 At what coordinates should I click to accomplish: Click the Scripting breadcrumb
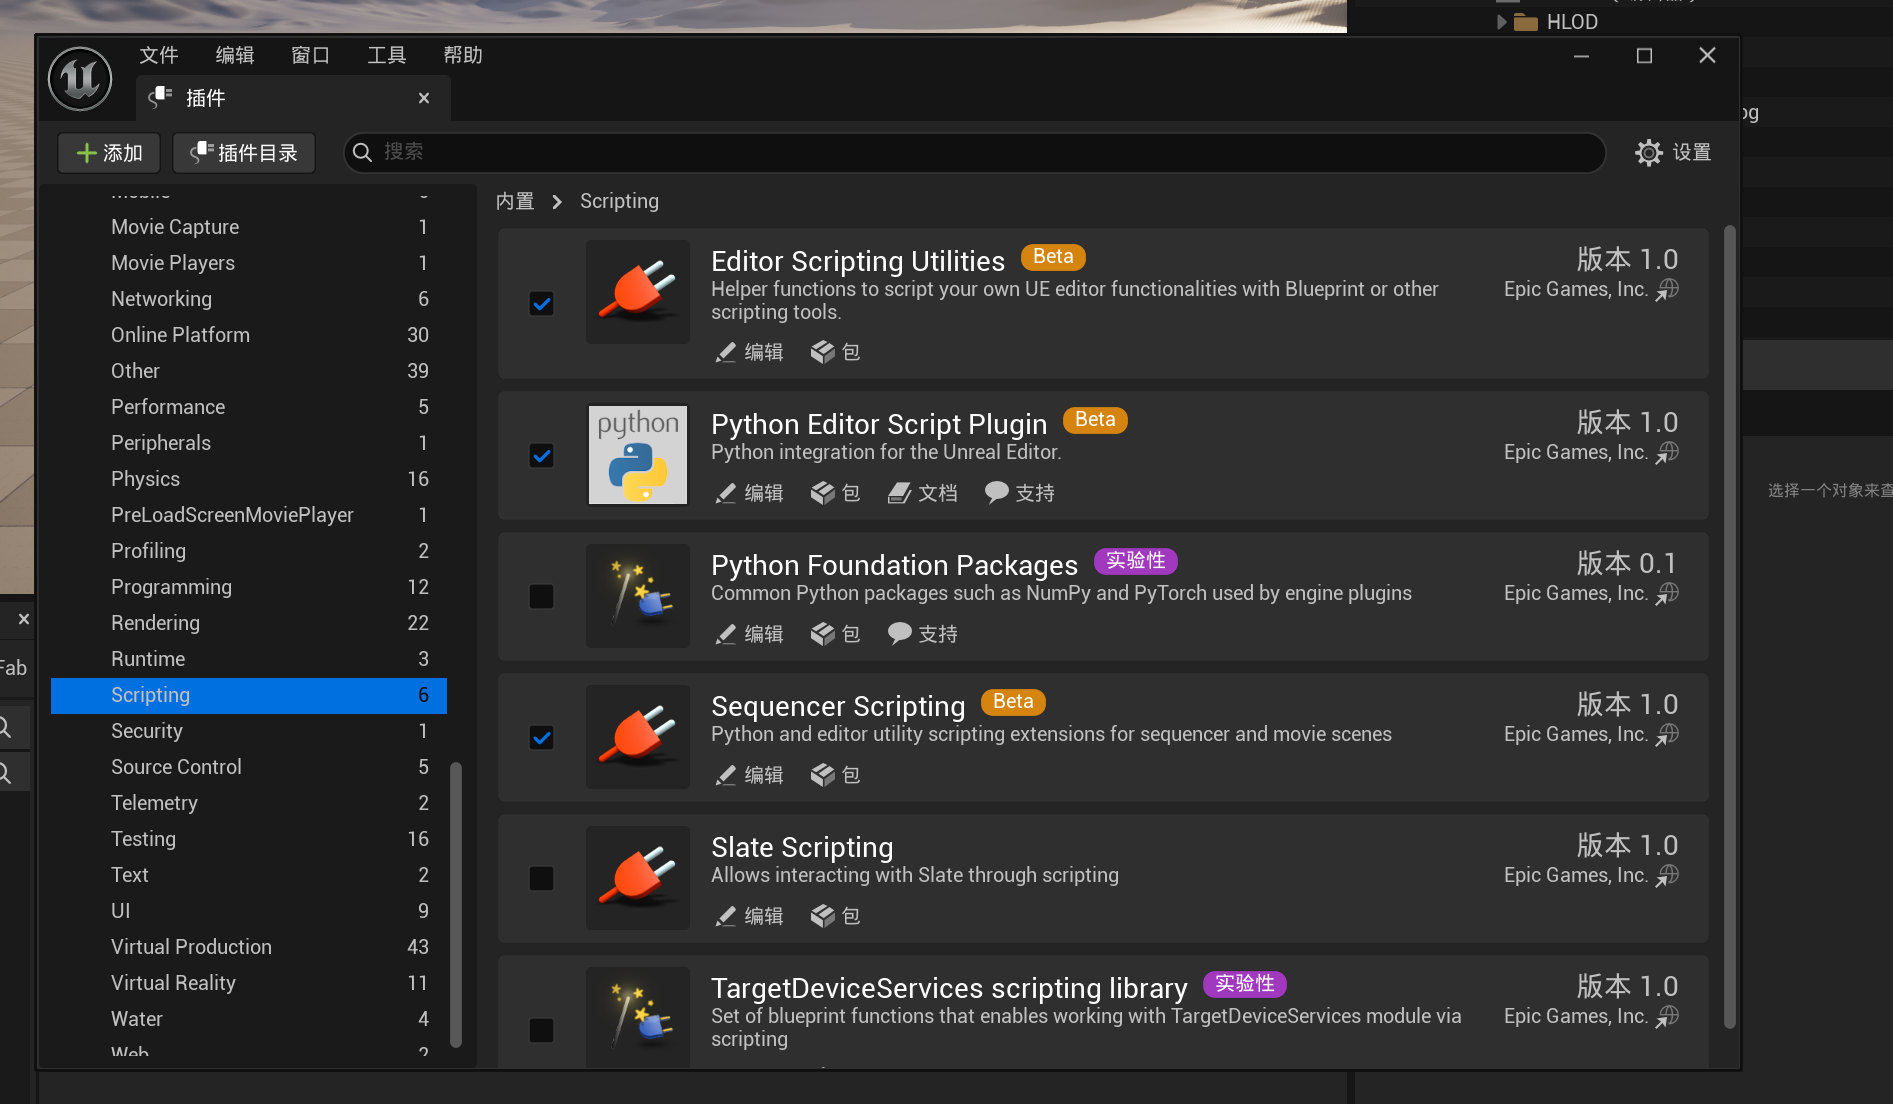[x=619, y=201]
